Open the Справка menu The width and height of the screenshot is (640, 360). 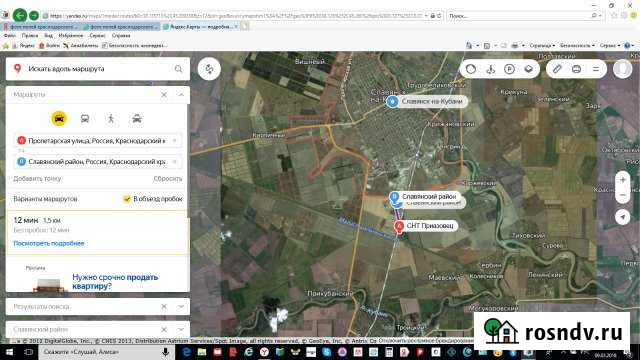(x=121, y=36)
